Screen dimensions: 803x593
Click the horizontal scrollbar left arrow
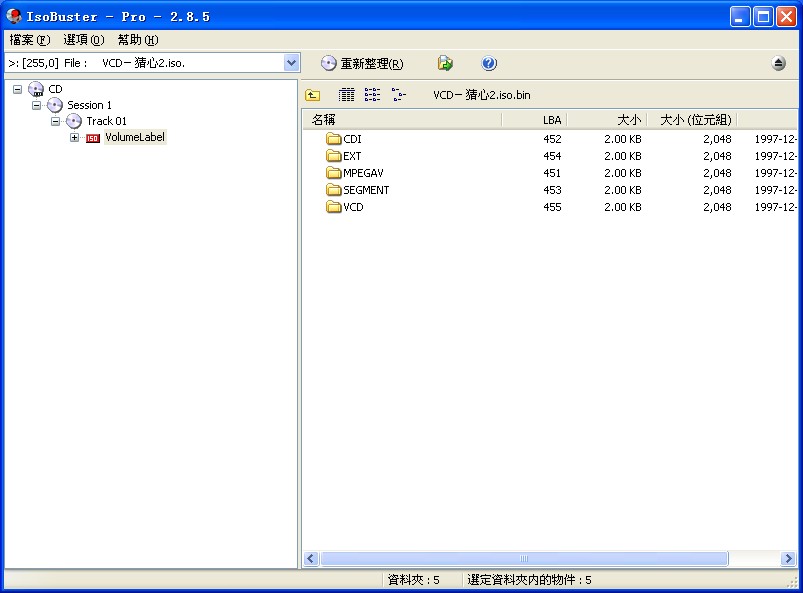311,559
